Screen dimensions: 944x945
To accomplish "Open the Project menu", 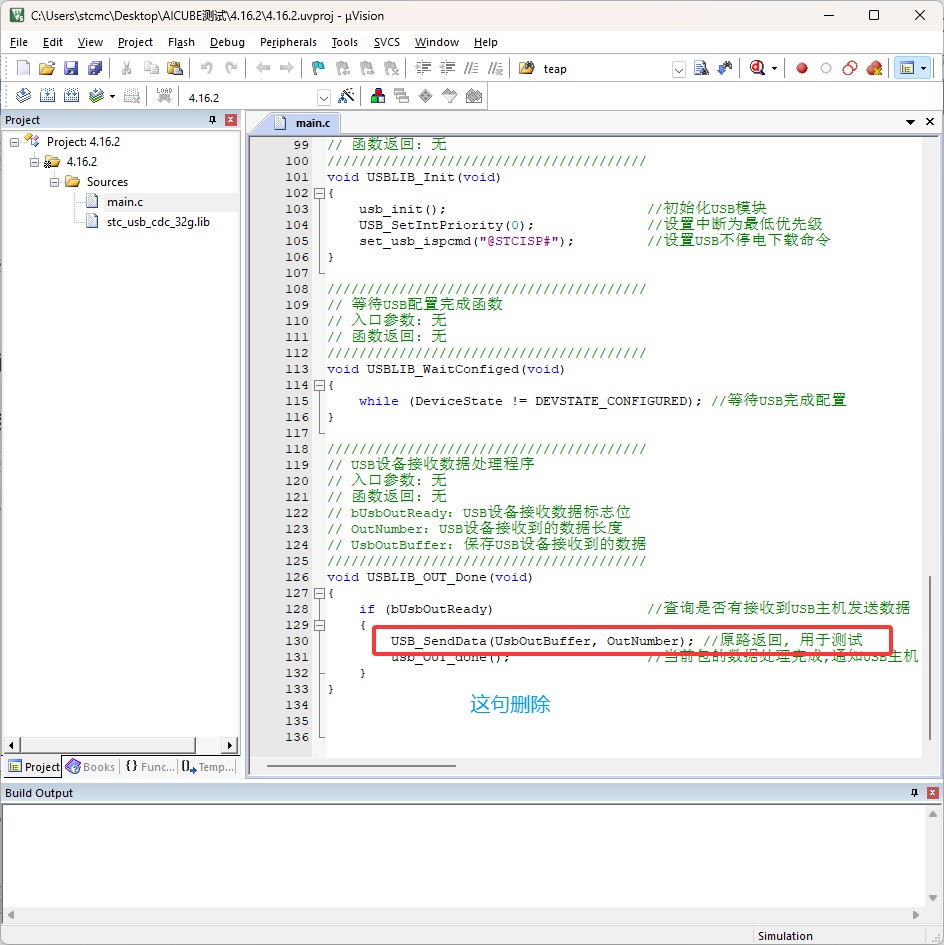I will (x=135, y=42).
